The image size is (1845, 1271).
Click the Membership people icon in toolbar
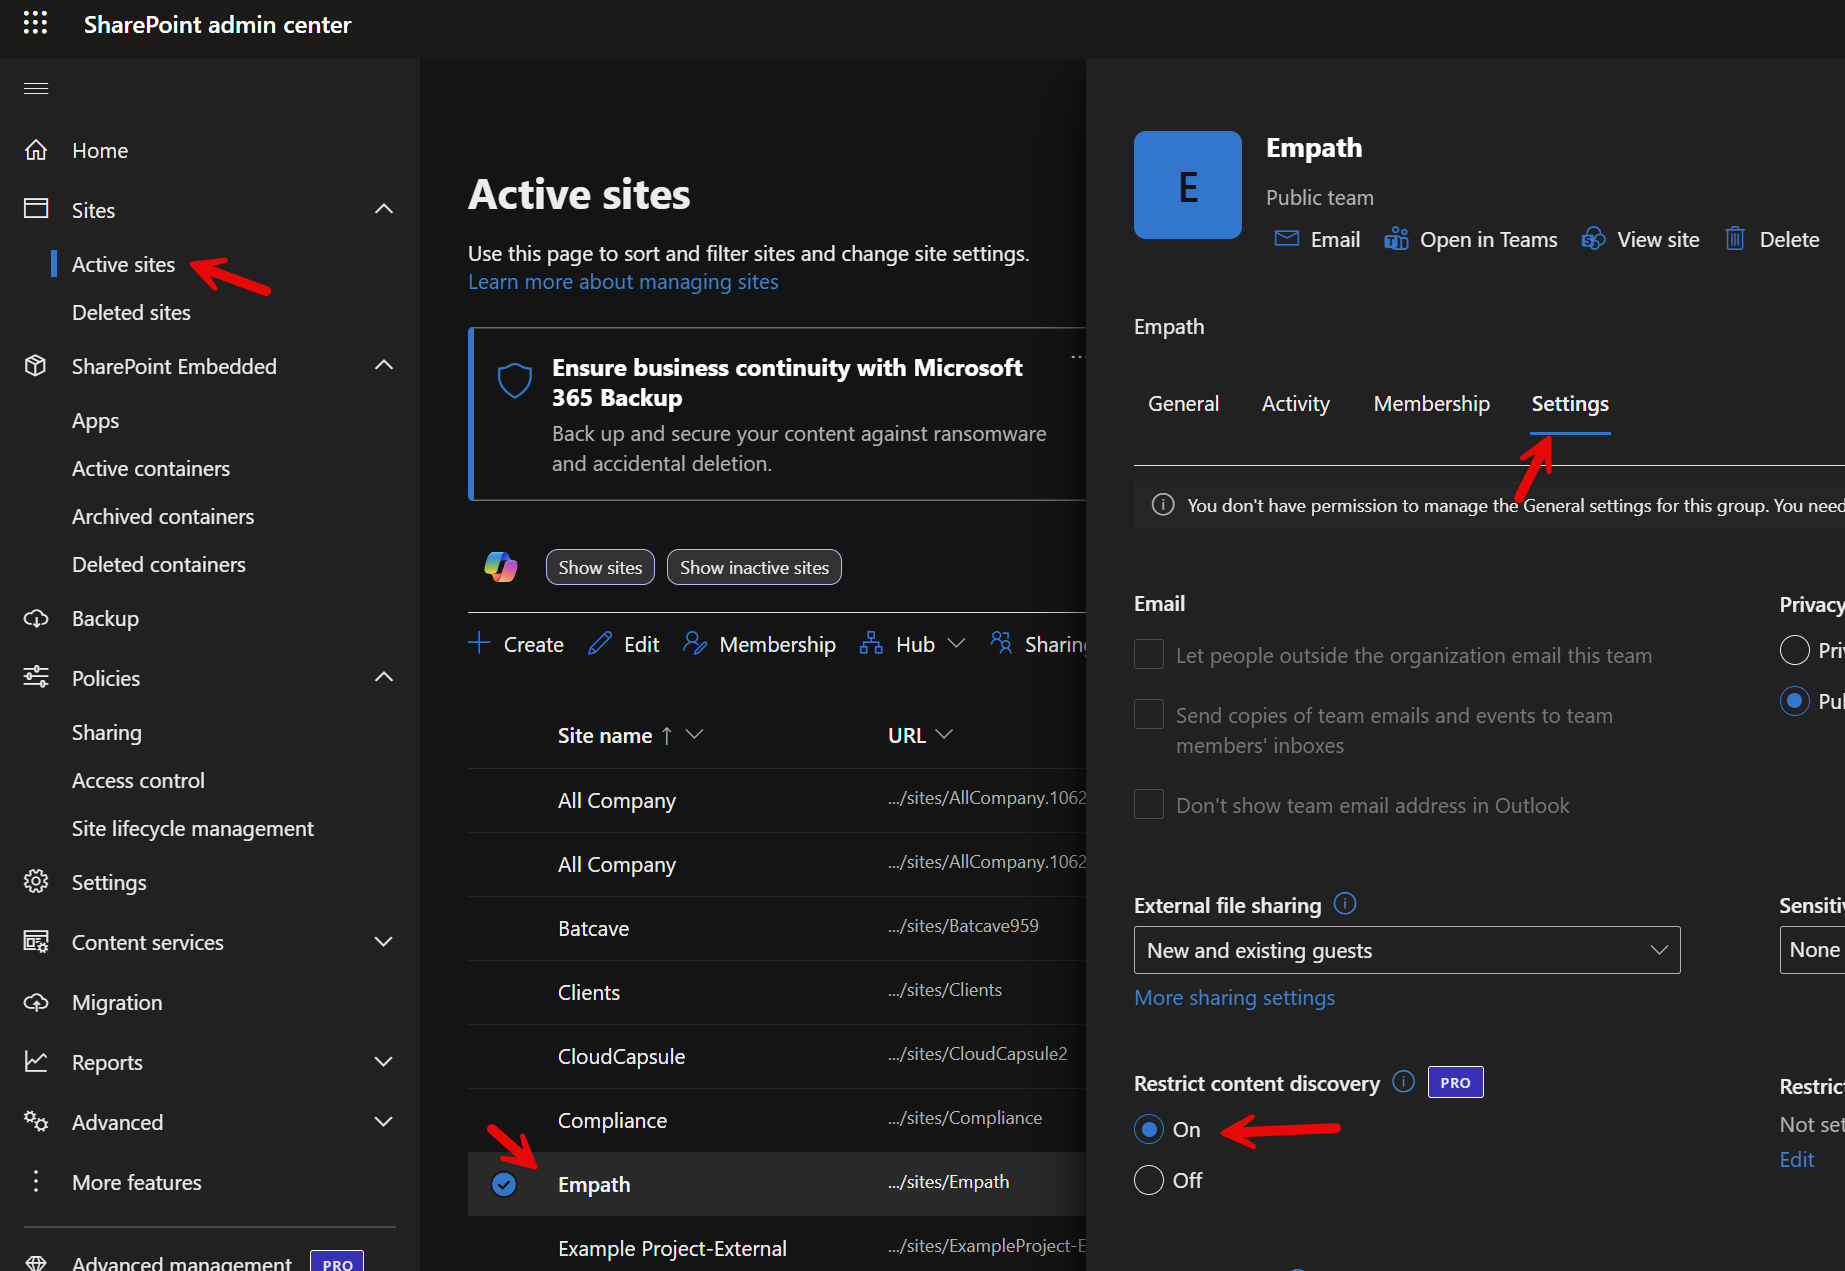click(x=695, y=643)
